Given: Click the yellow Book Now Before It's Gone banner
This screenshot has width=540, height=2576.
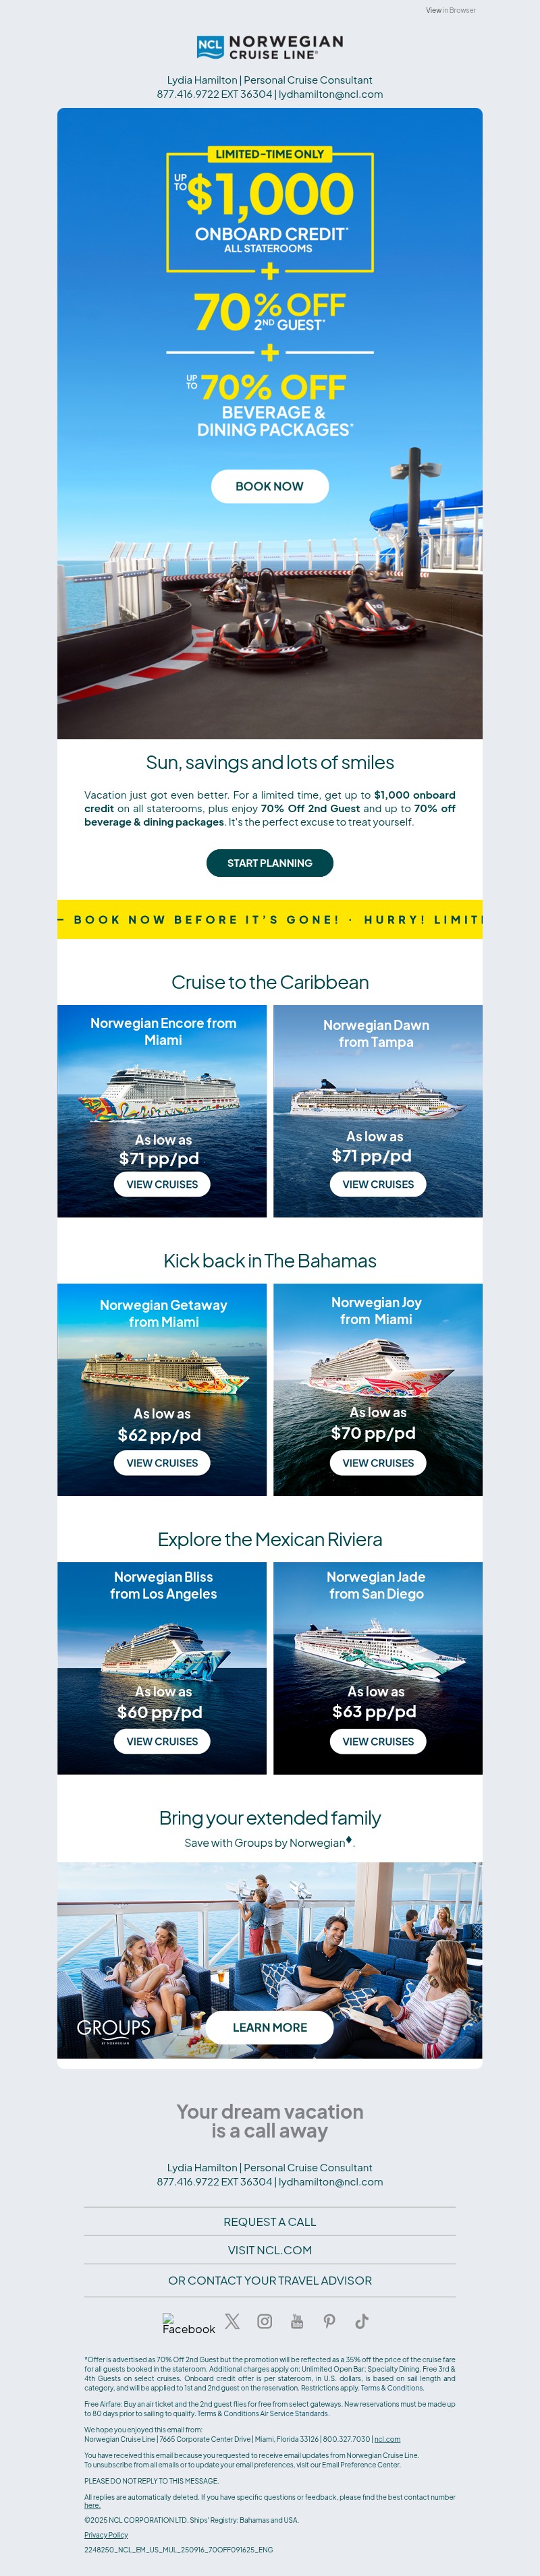Looking at the screenshot, I should coord(270,919).
